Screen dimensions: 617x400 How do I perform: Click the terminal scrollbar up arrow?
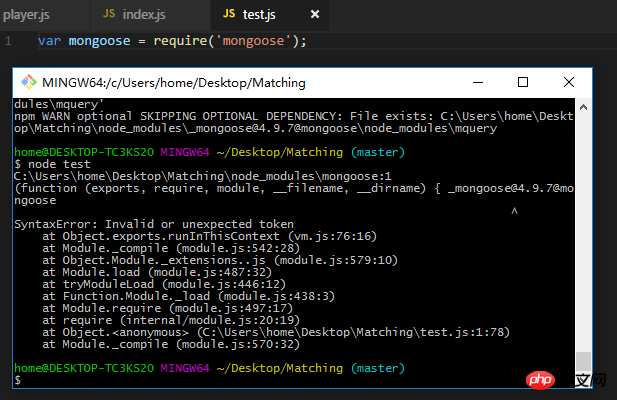click(x=584, y=107)
